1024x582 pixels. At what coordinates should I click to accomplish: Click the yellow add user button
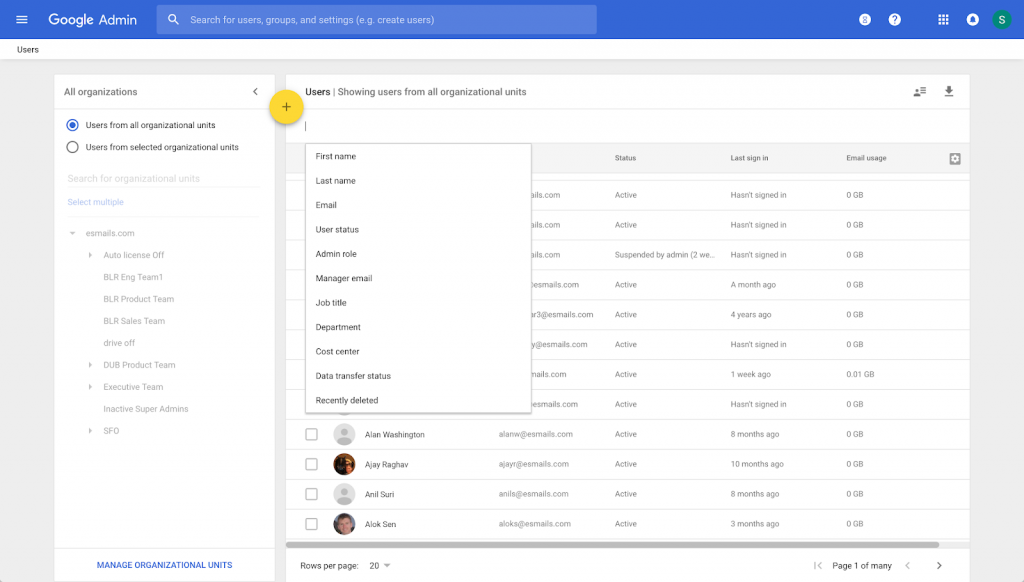click(x=286, y=107)
